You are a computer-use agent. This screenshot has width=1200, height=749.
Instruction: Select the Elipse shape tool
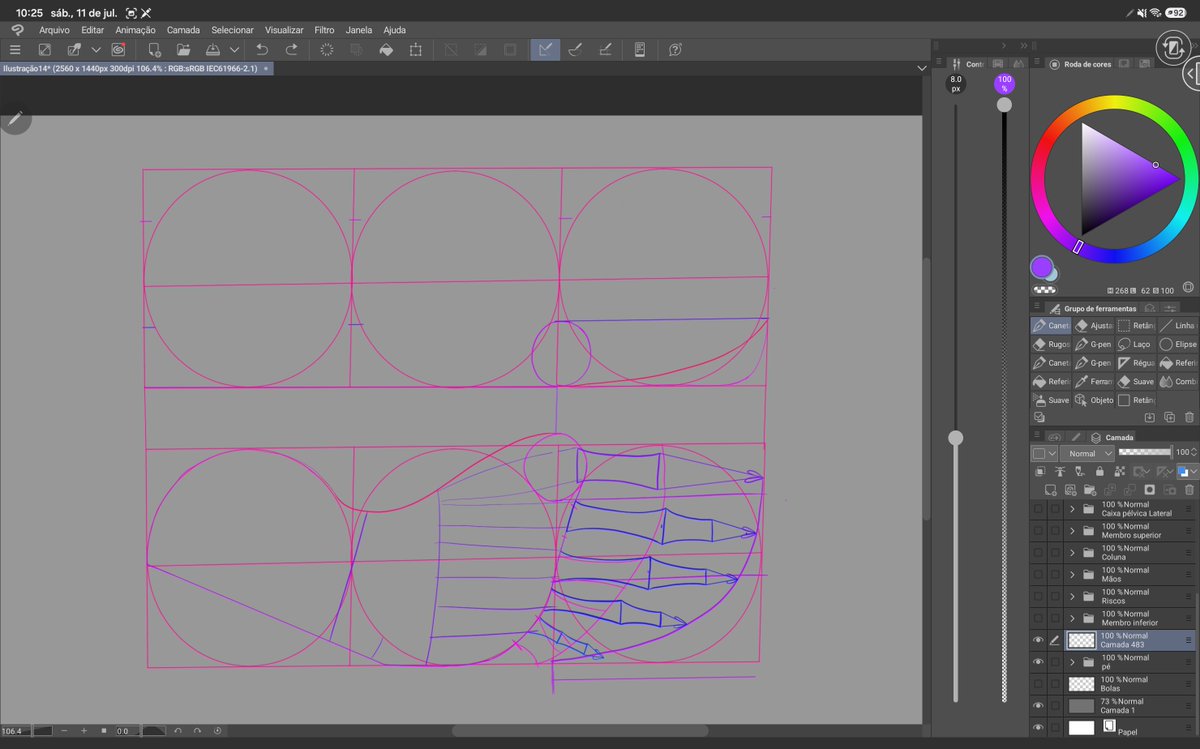(1178, 344)
